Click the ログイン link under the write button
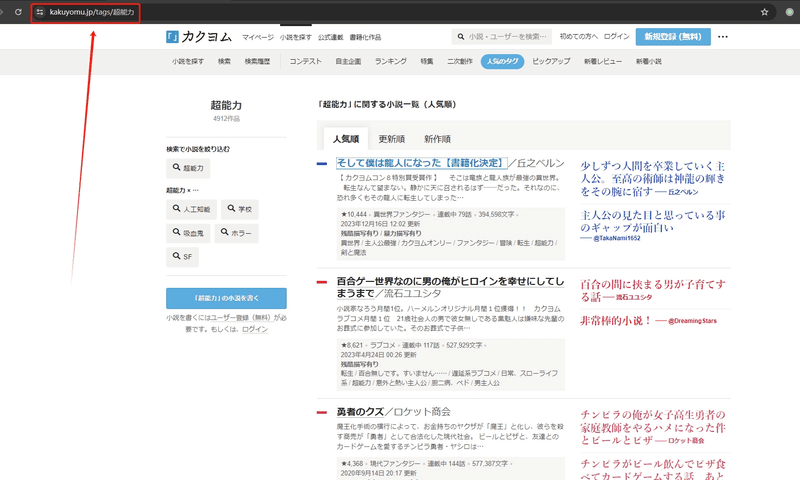The width and height of the screenshot is (800, 480). [x=255, y=330]
